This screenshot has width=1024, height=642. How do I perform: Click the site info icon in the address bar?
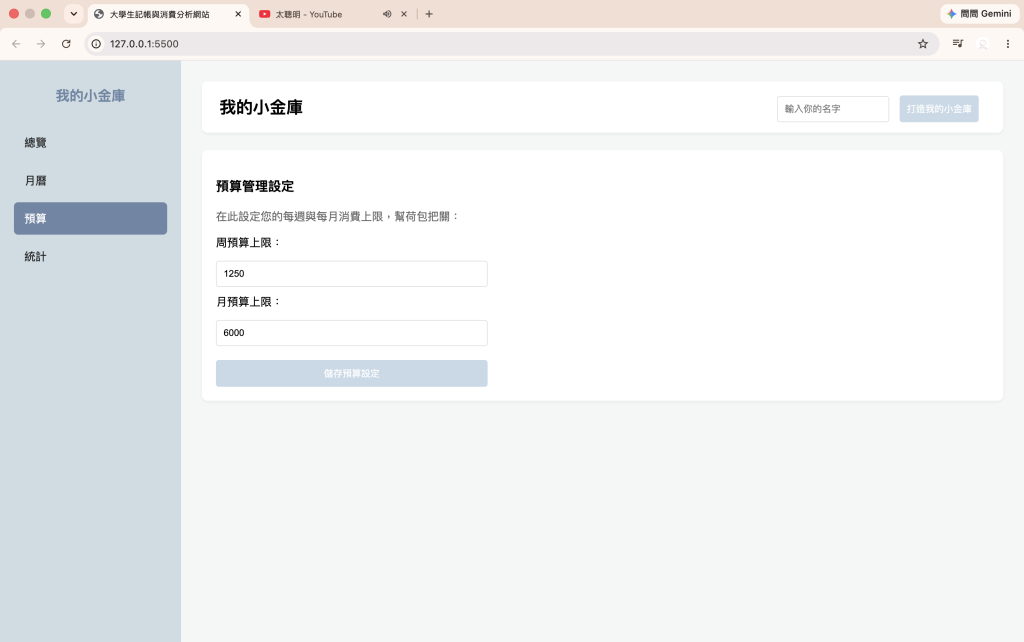click(x=96, y=44)
